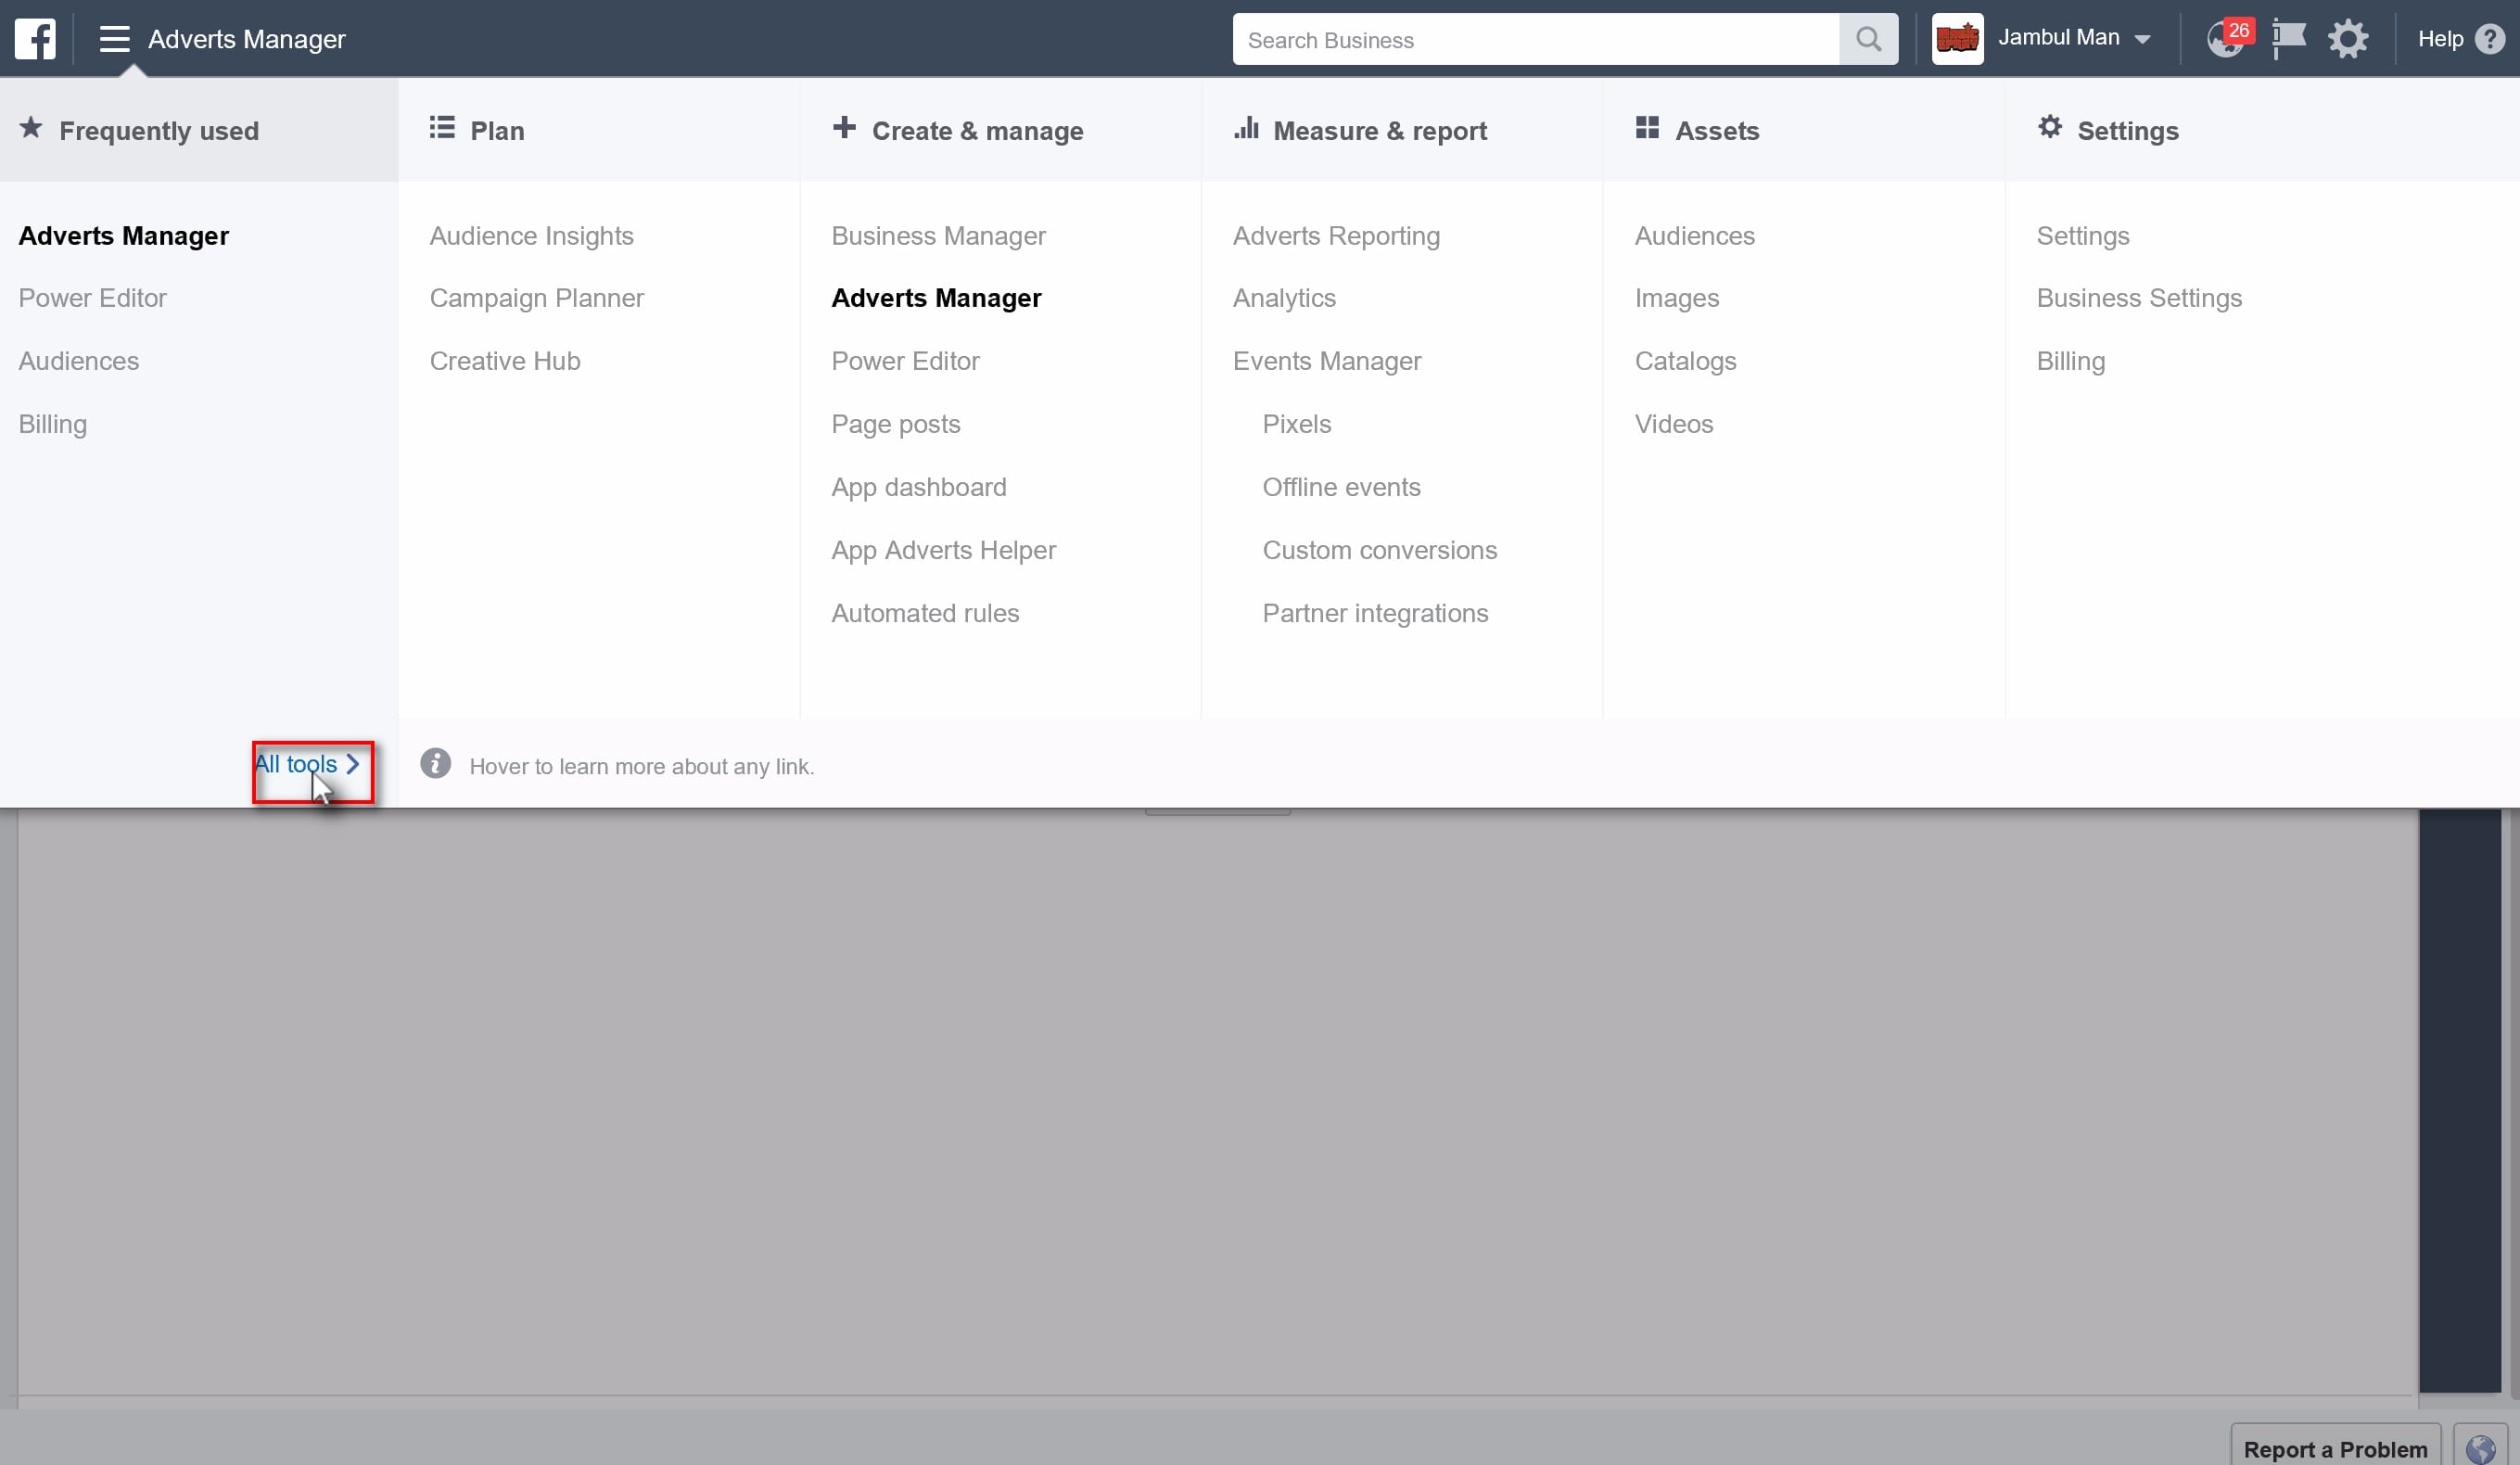Open Business Manager
Viewport: 2520px width, 1465px height.
coord(938,236)
